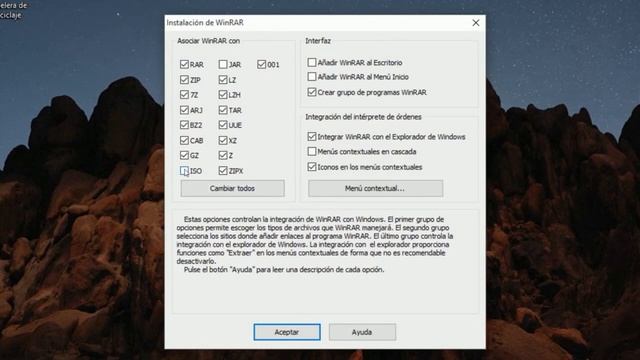Click the Cambiar todos button
The height and width of the screenshot is (360, 640).
(x=233, y=189)
